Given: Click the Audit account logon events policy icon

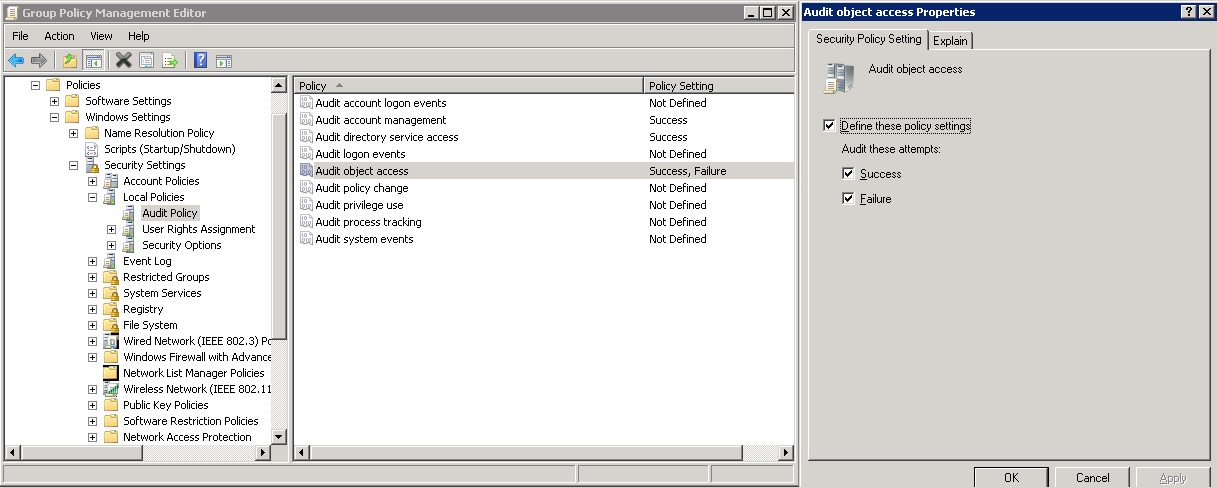Looking at the screenshot, I should (x=306, y=103).
